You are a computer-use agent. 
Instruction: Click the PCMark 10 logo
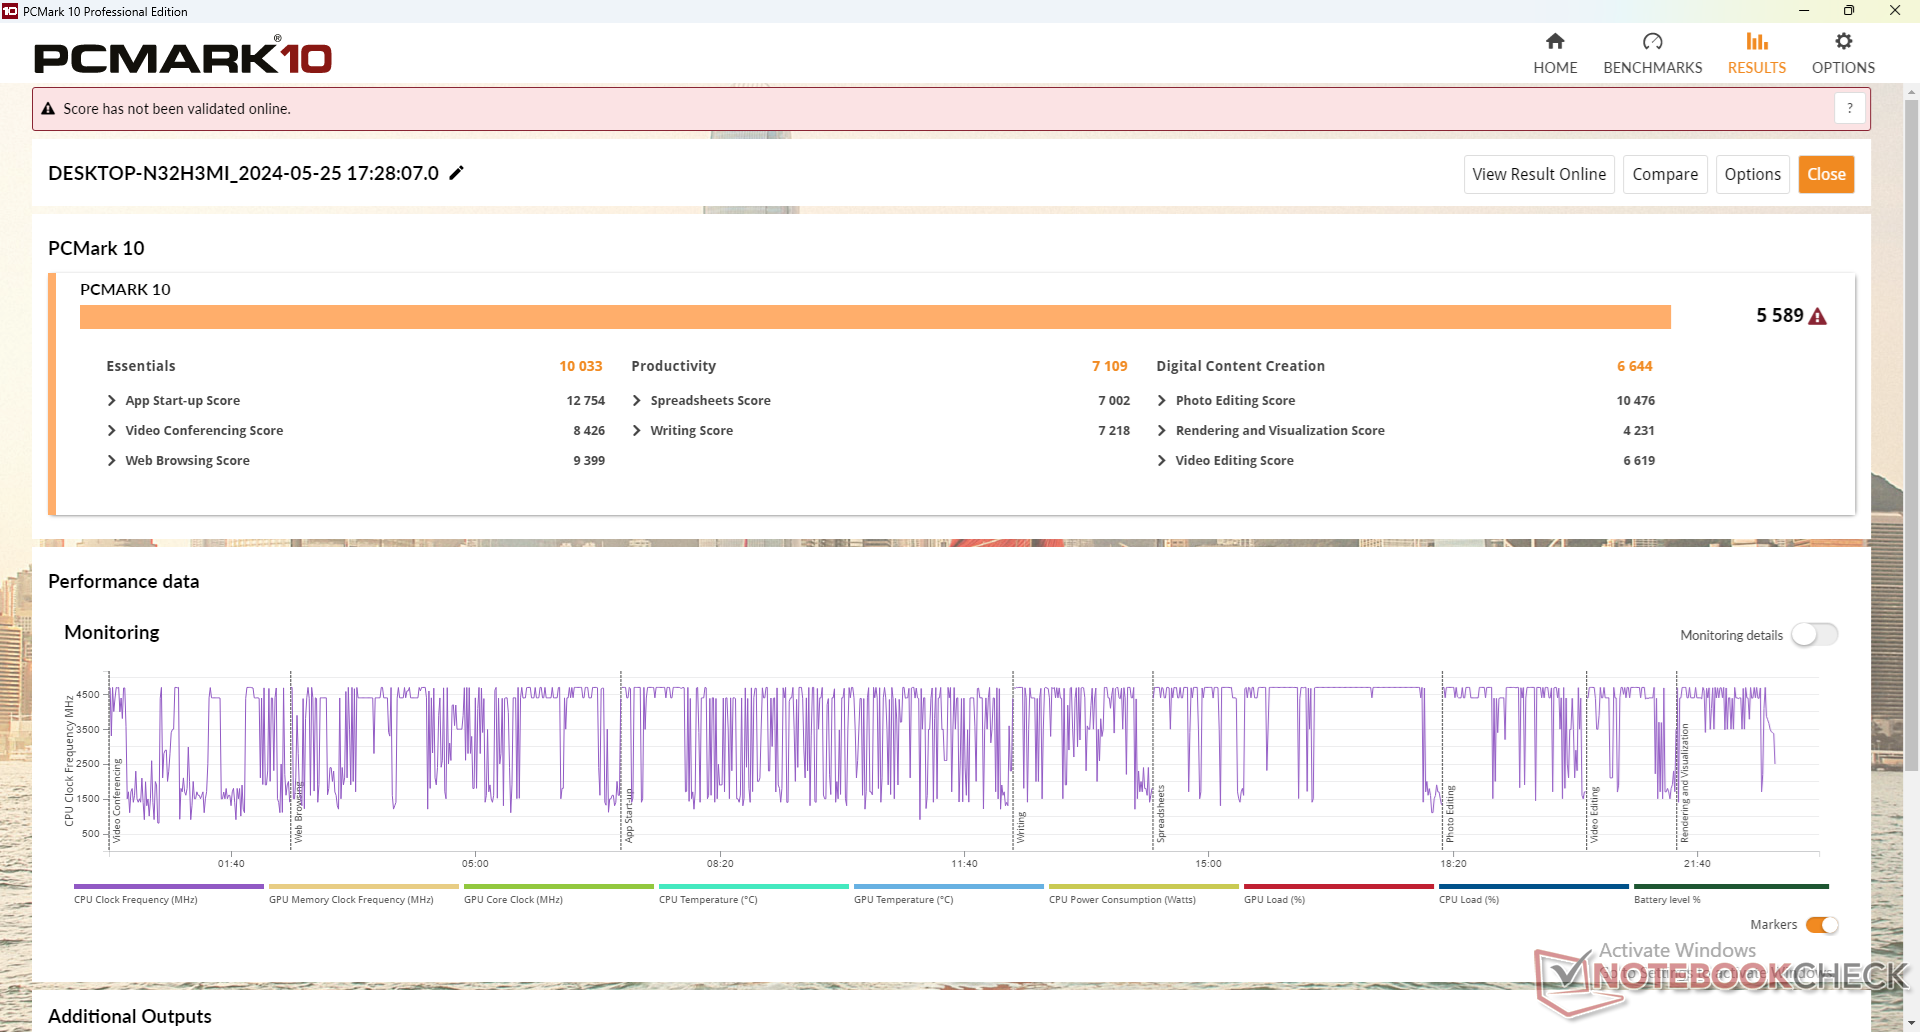click(x=183, y=56)
